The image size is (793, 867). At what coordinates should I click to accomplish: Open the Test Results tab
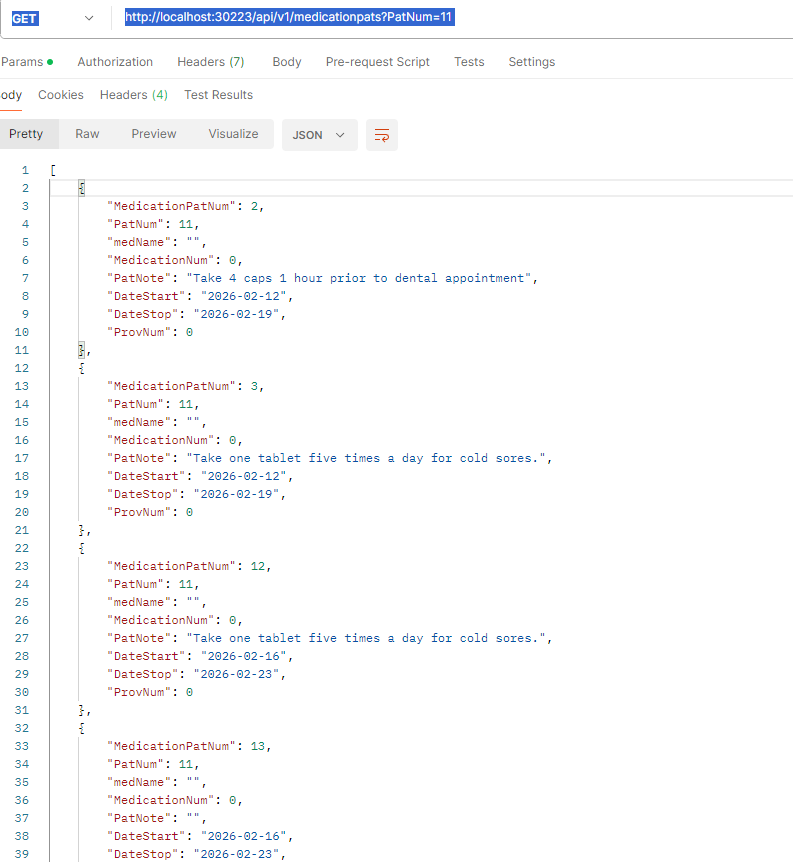(218, 95)
